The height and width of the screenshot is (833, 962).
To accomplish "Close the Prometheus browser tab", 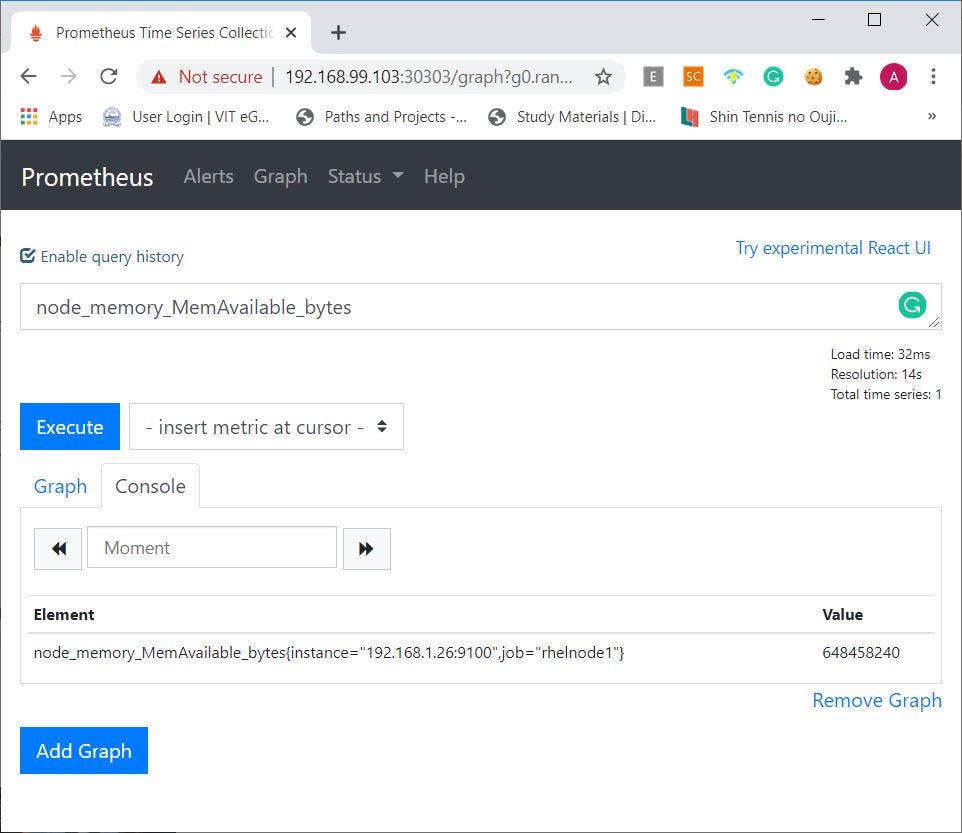I will pos(291,33).
